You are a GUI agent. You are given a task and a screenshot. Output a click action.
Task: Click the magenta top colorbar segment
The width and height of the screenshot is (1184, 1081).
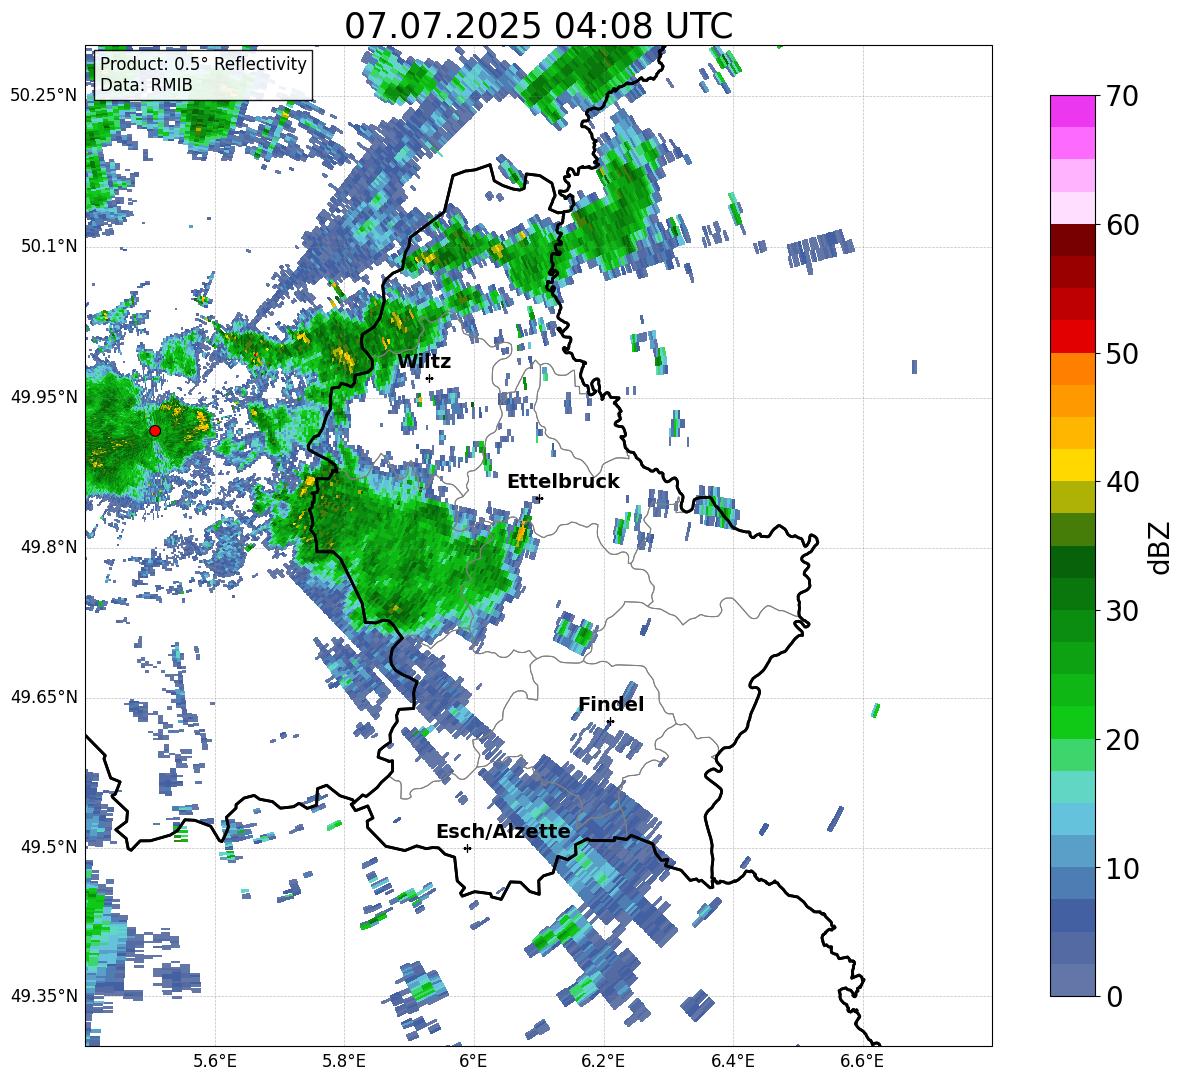1072,112
